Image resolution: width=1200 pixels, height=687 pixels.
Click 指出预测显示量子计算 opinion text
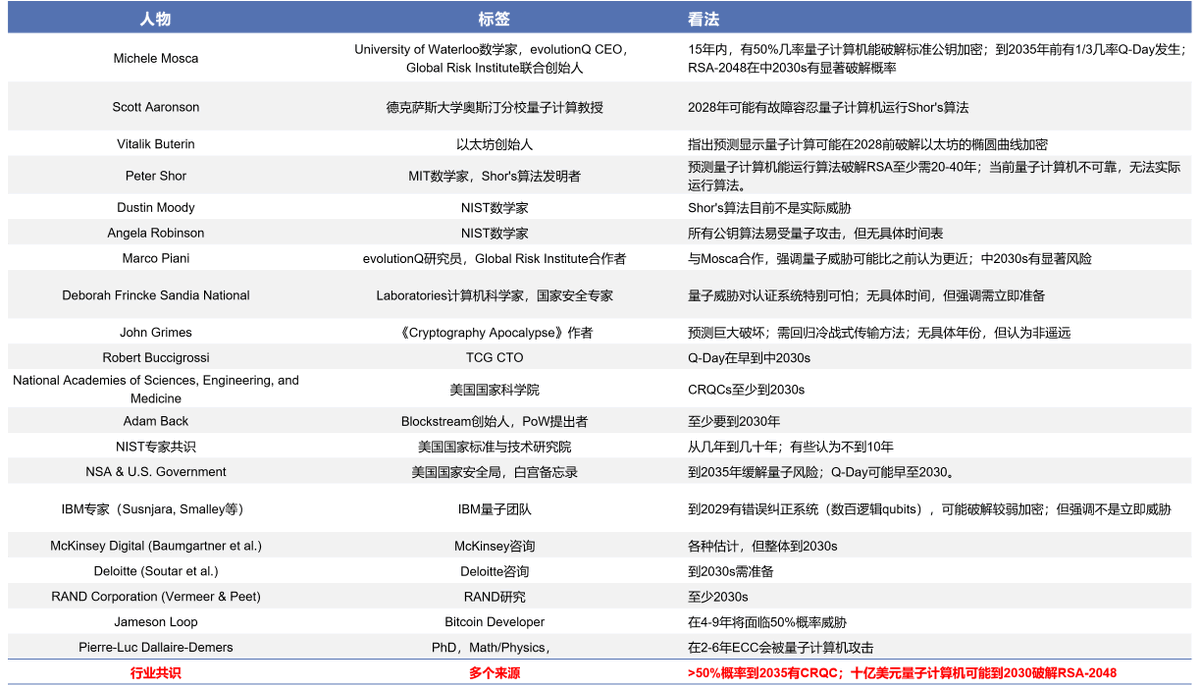pyautogui.click(x=868, y=144)
